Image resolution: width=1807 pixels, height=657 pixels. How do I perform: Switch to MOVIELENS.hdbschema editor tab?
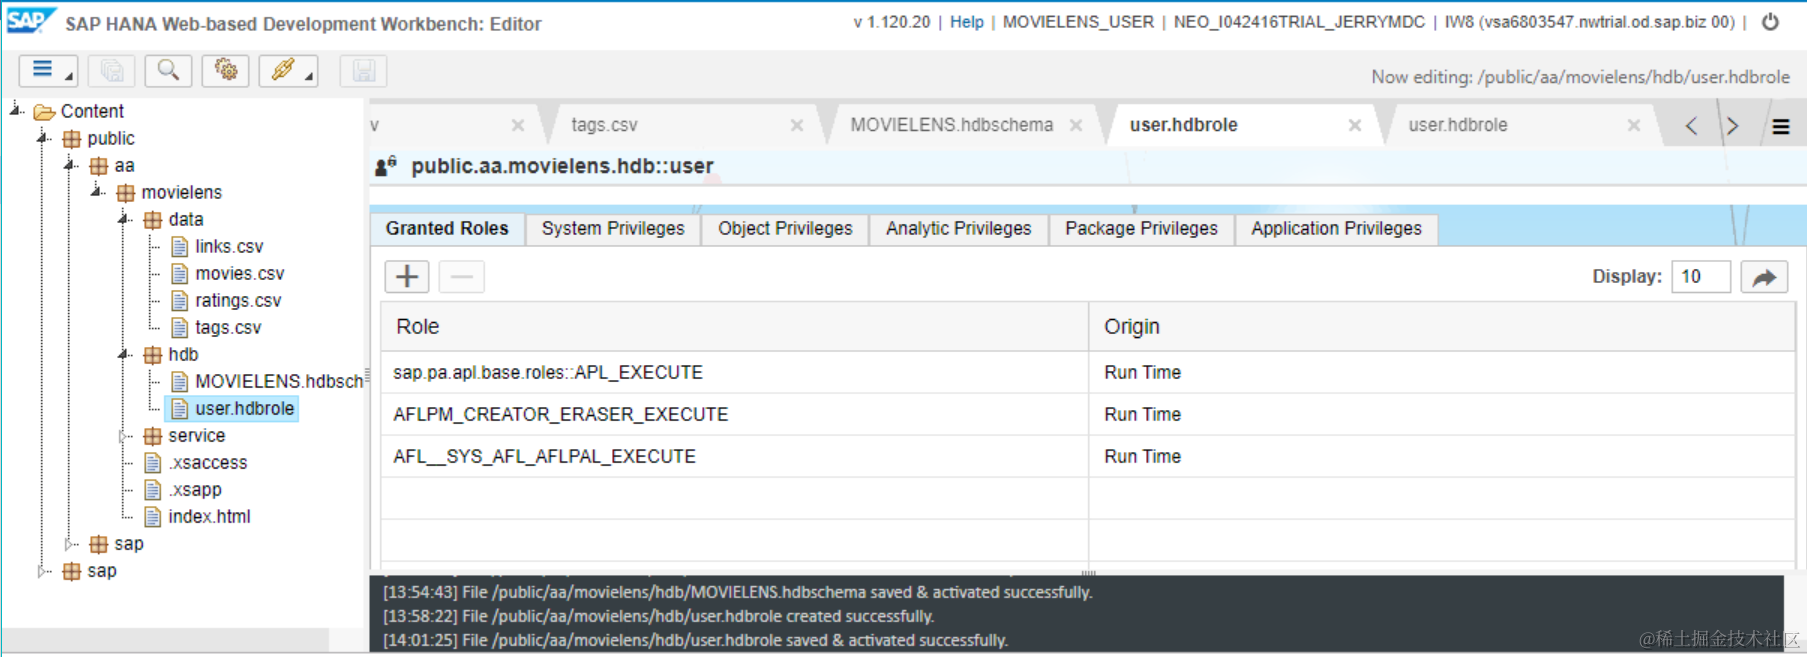tap(951, 125)
